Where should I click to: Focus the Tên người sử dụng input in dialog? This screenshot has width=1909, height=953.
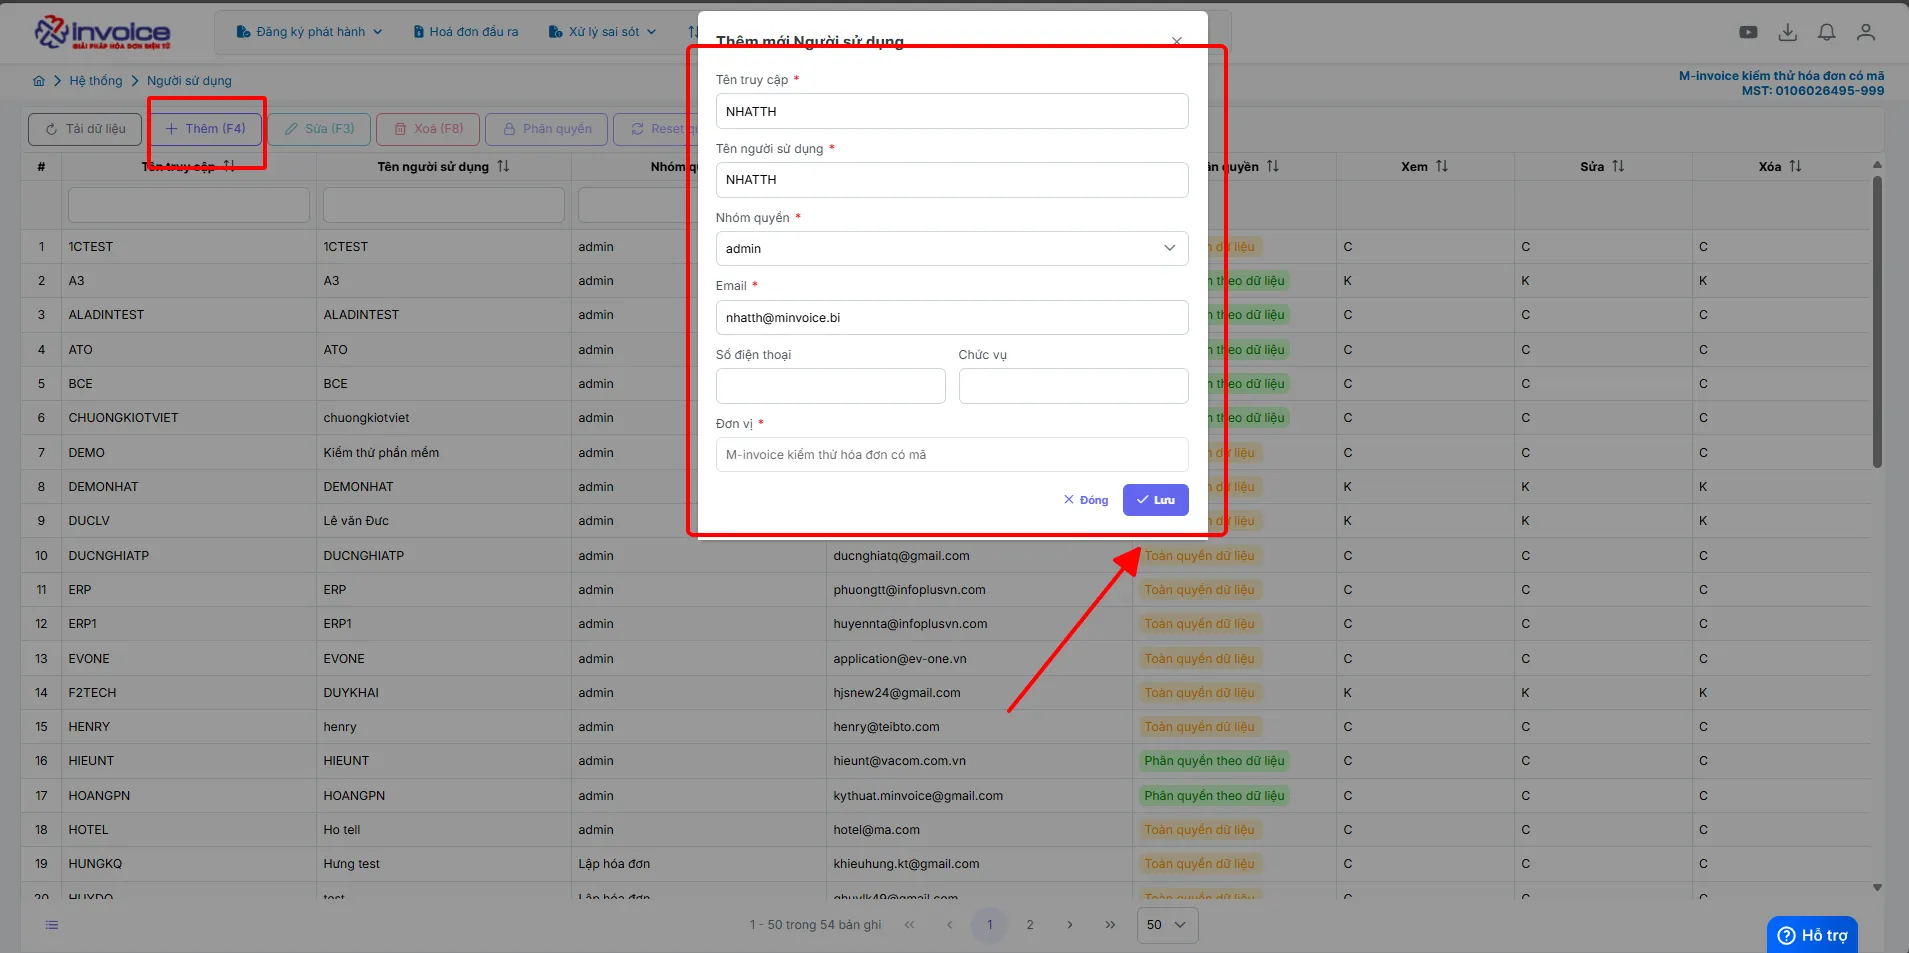(x=952, y=180)
